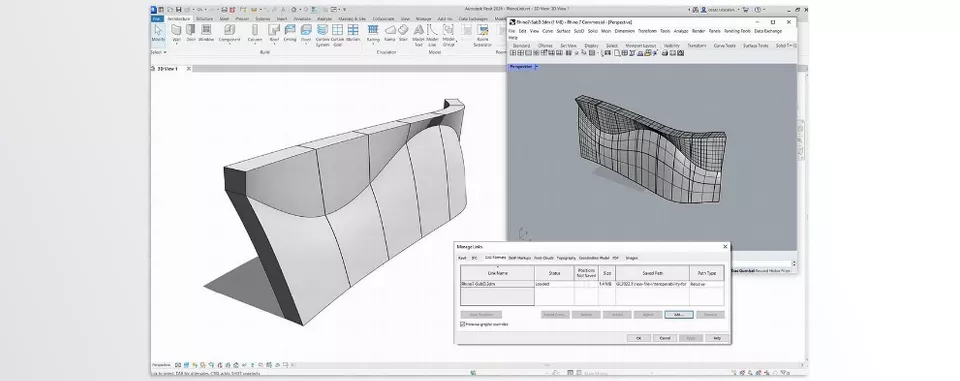
Task: Expand the Wall tool dropdown arrow
Action: 176,43
